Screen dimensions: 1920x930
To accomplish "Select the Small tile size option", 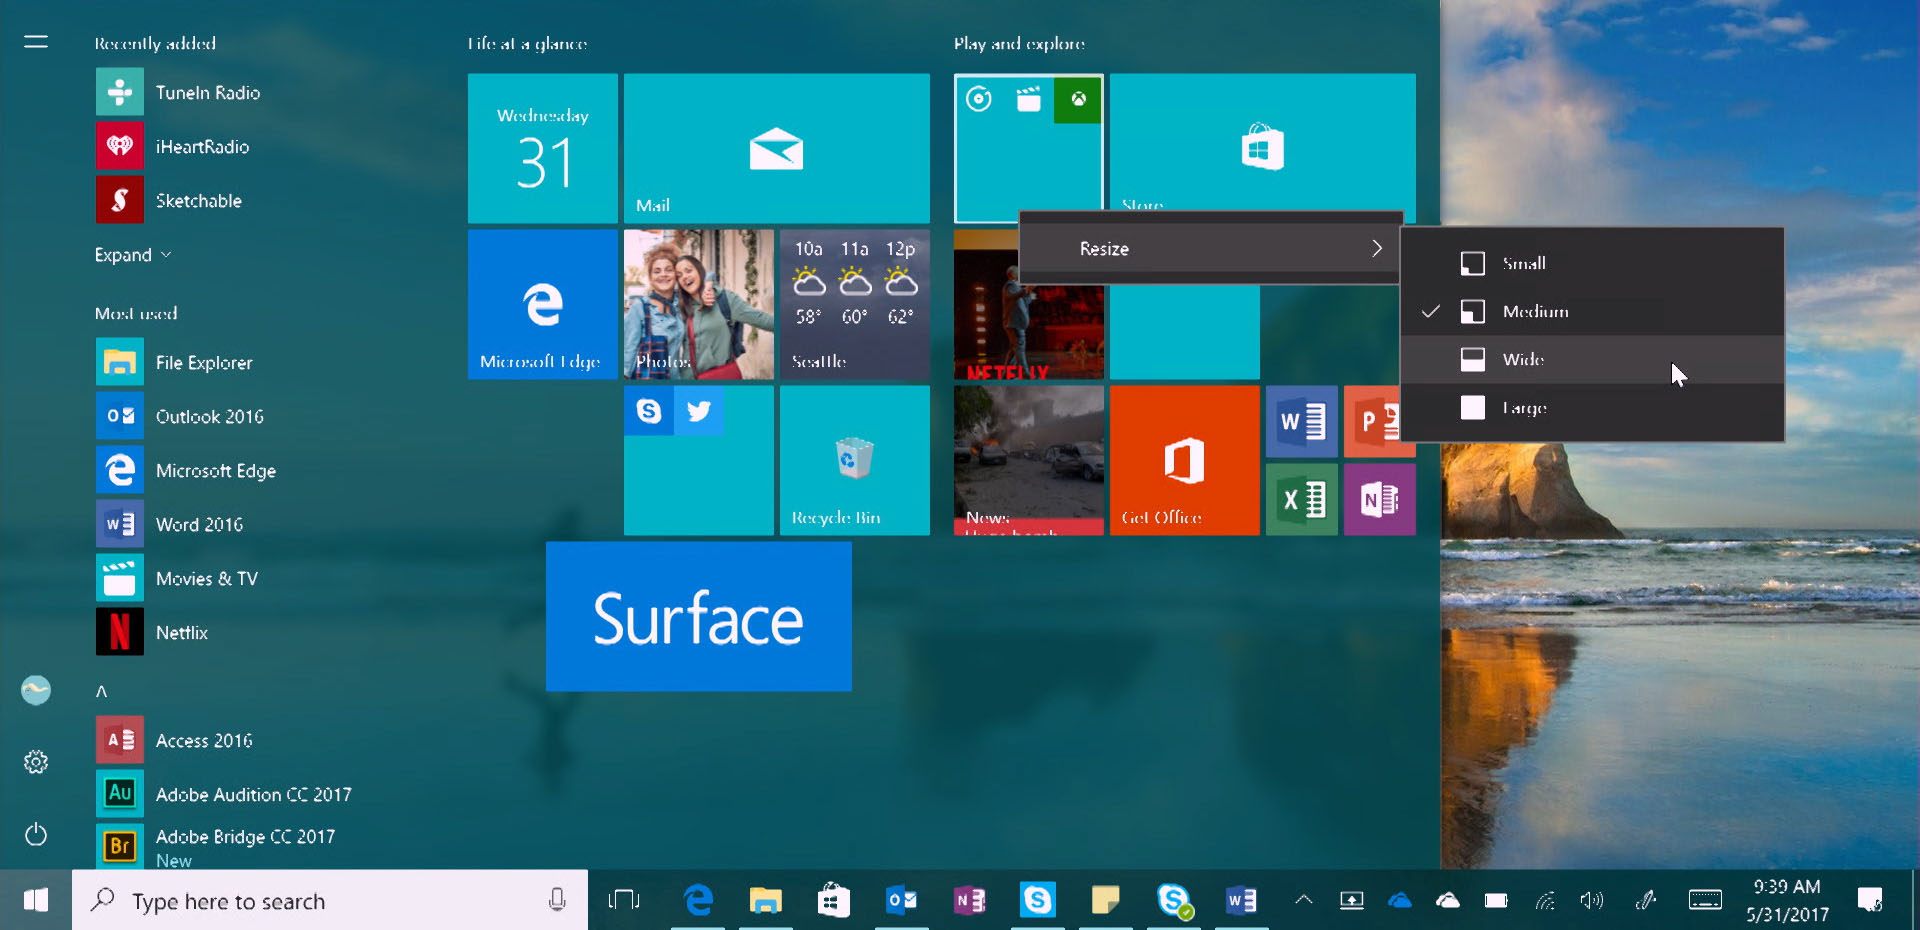I will coord(1523,263).
